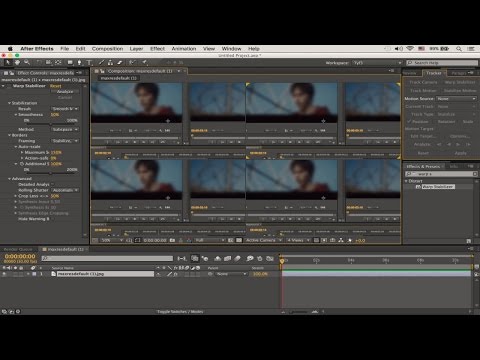Collapse the Warp Stabilizer effect twirl
The width and height of the screenshot is (480, 360).
[x=3, y=86]
